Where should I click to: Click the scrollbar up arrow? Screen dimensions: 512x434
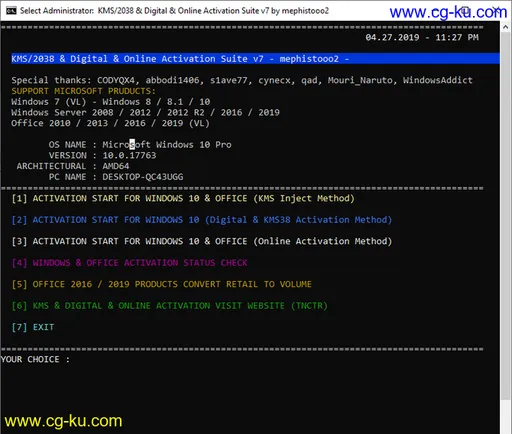coord(505,28)
